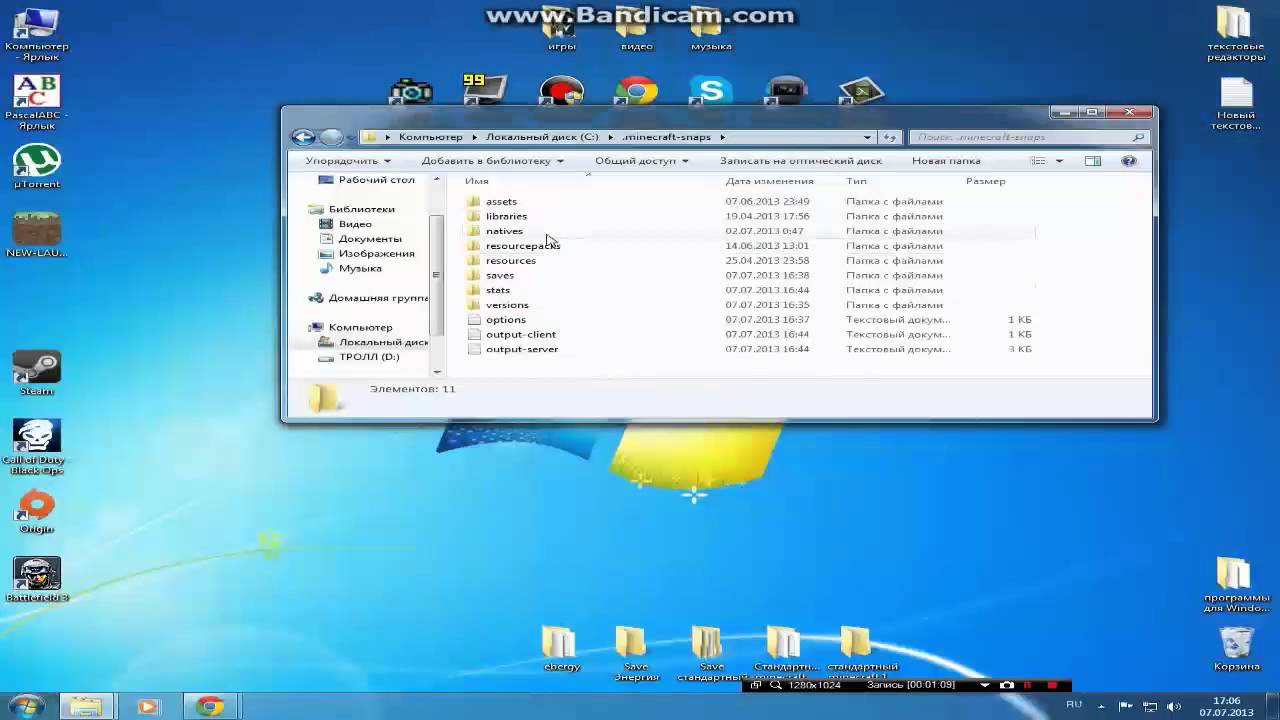Click .minecraft-snaps in the address breadcrumb
Viewport: 1280px width, 720px height.
[666, 137]
